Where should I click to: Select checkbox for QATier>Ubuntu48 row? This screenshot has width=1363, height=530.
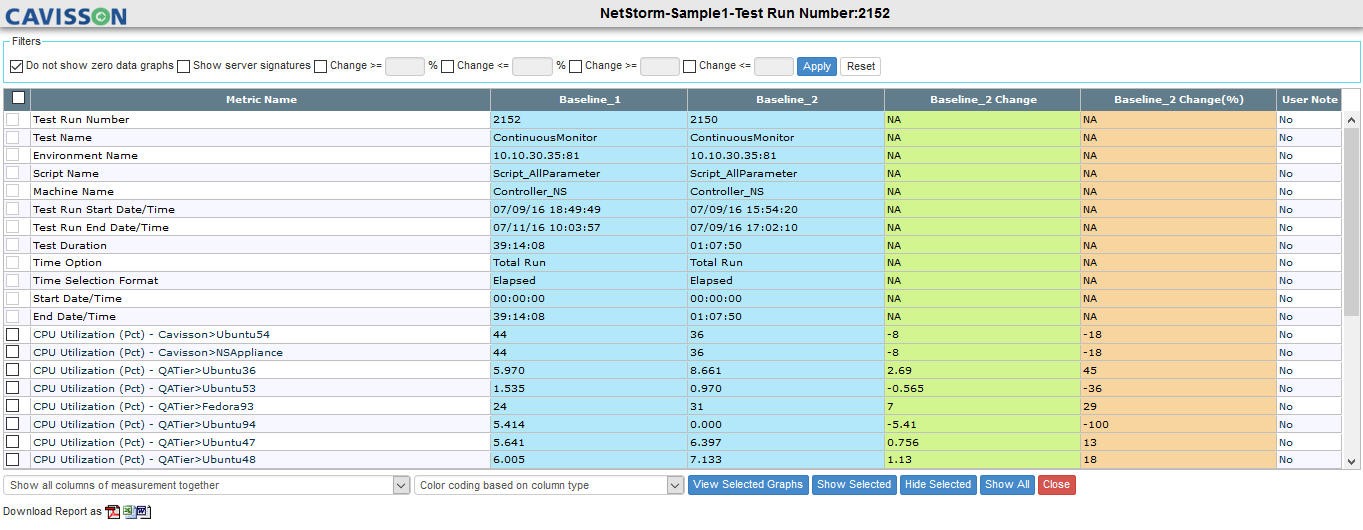click(12, 460)
